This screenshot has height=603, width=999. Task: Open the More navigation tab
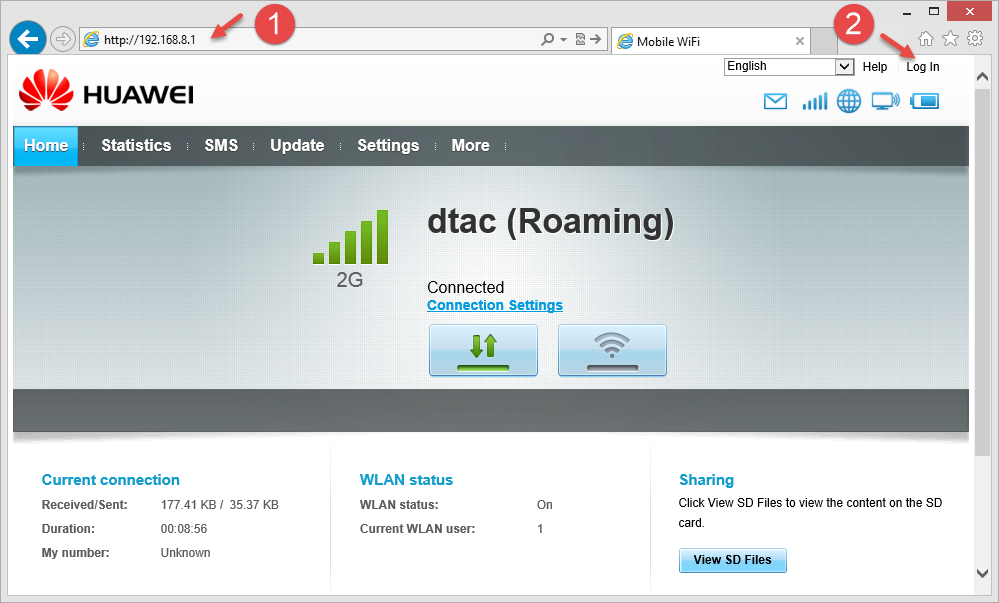pyautogui.click(x=471, y=146)
